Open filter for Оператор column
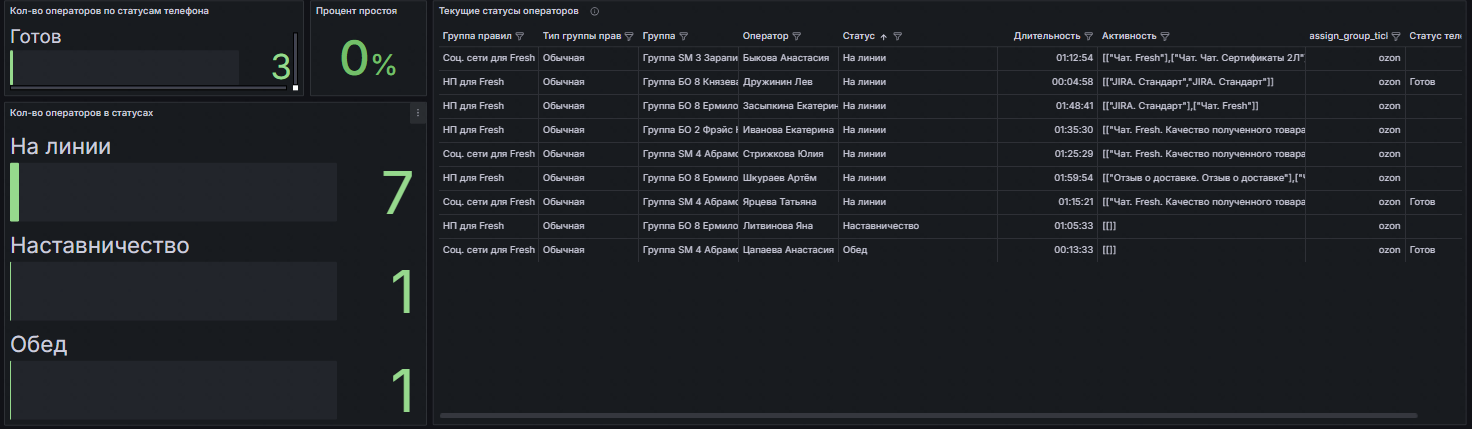 797,36
